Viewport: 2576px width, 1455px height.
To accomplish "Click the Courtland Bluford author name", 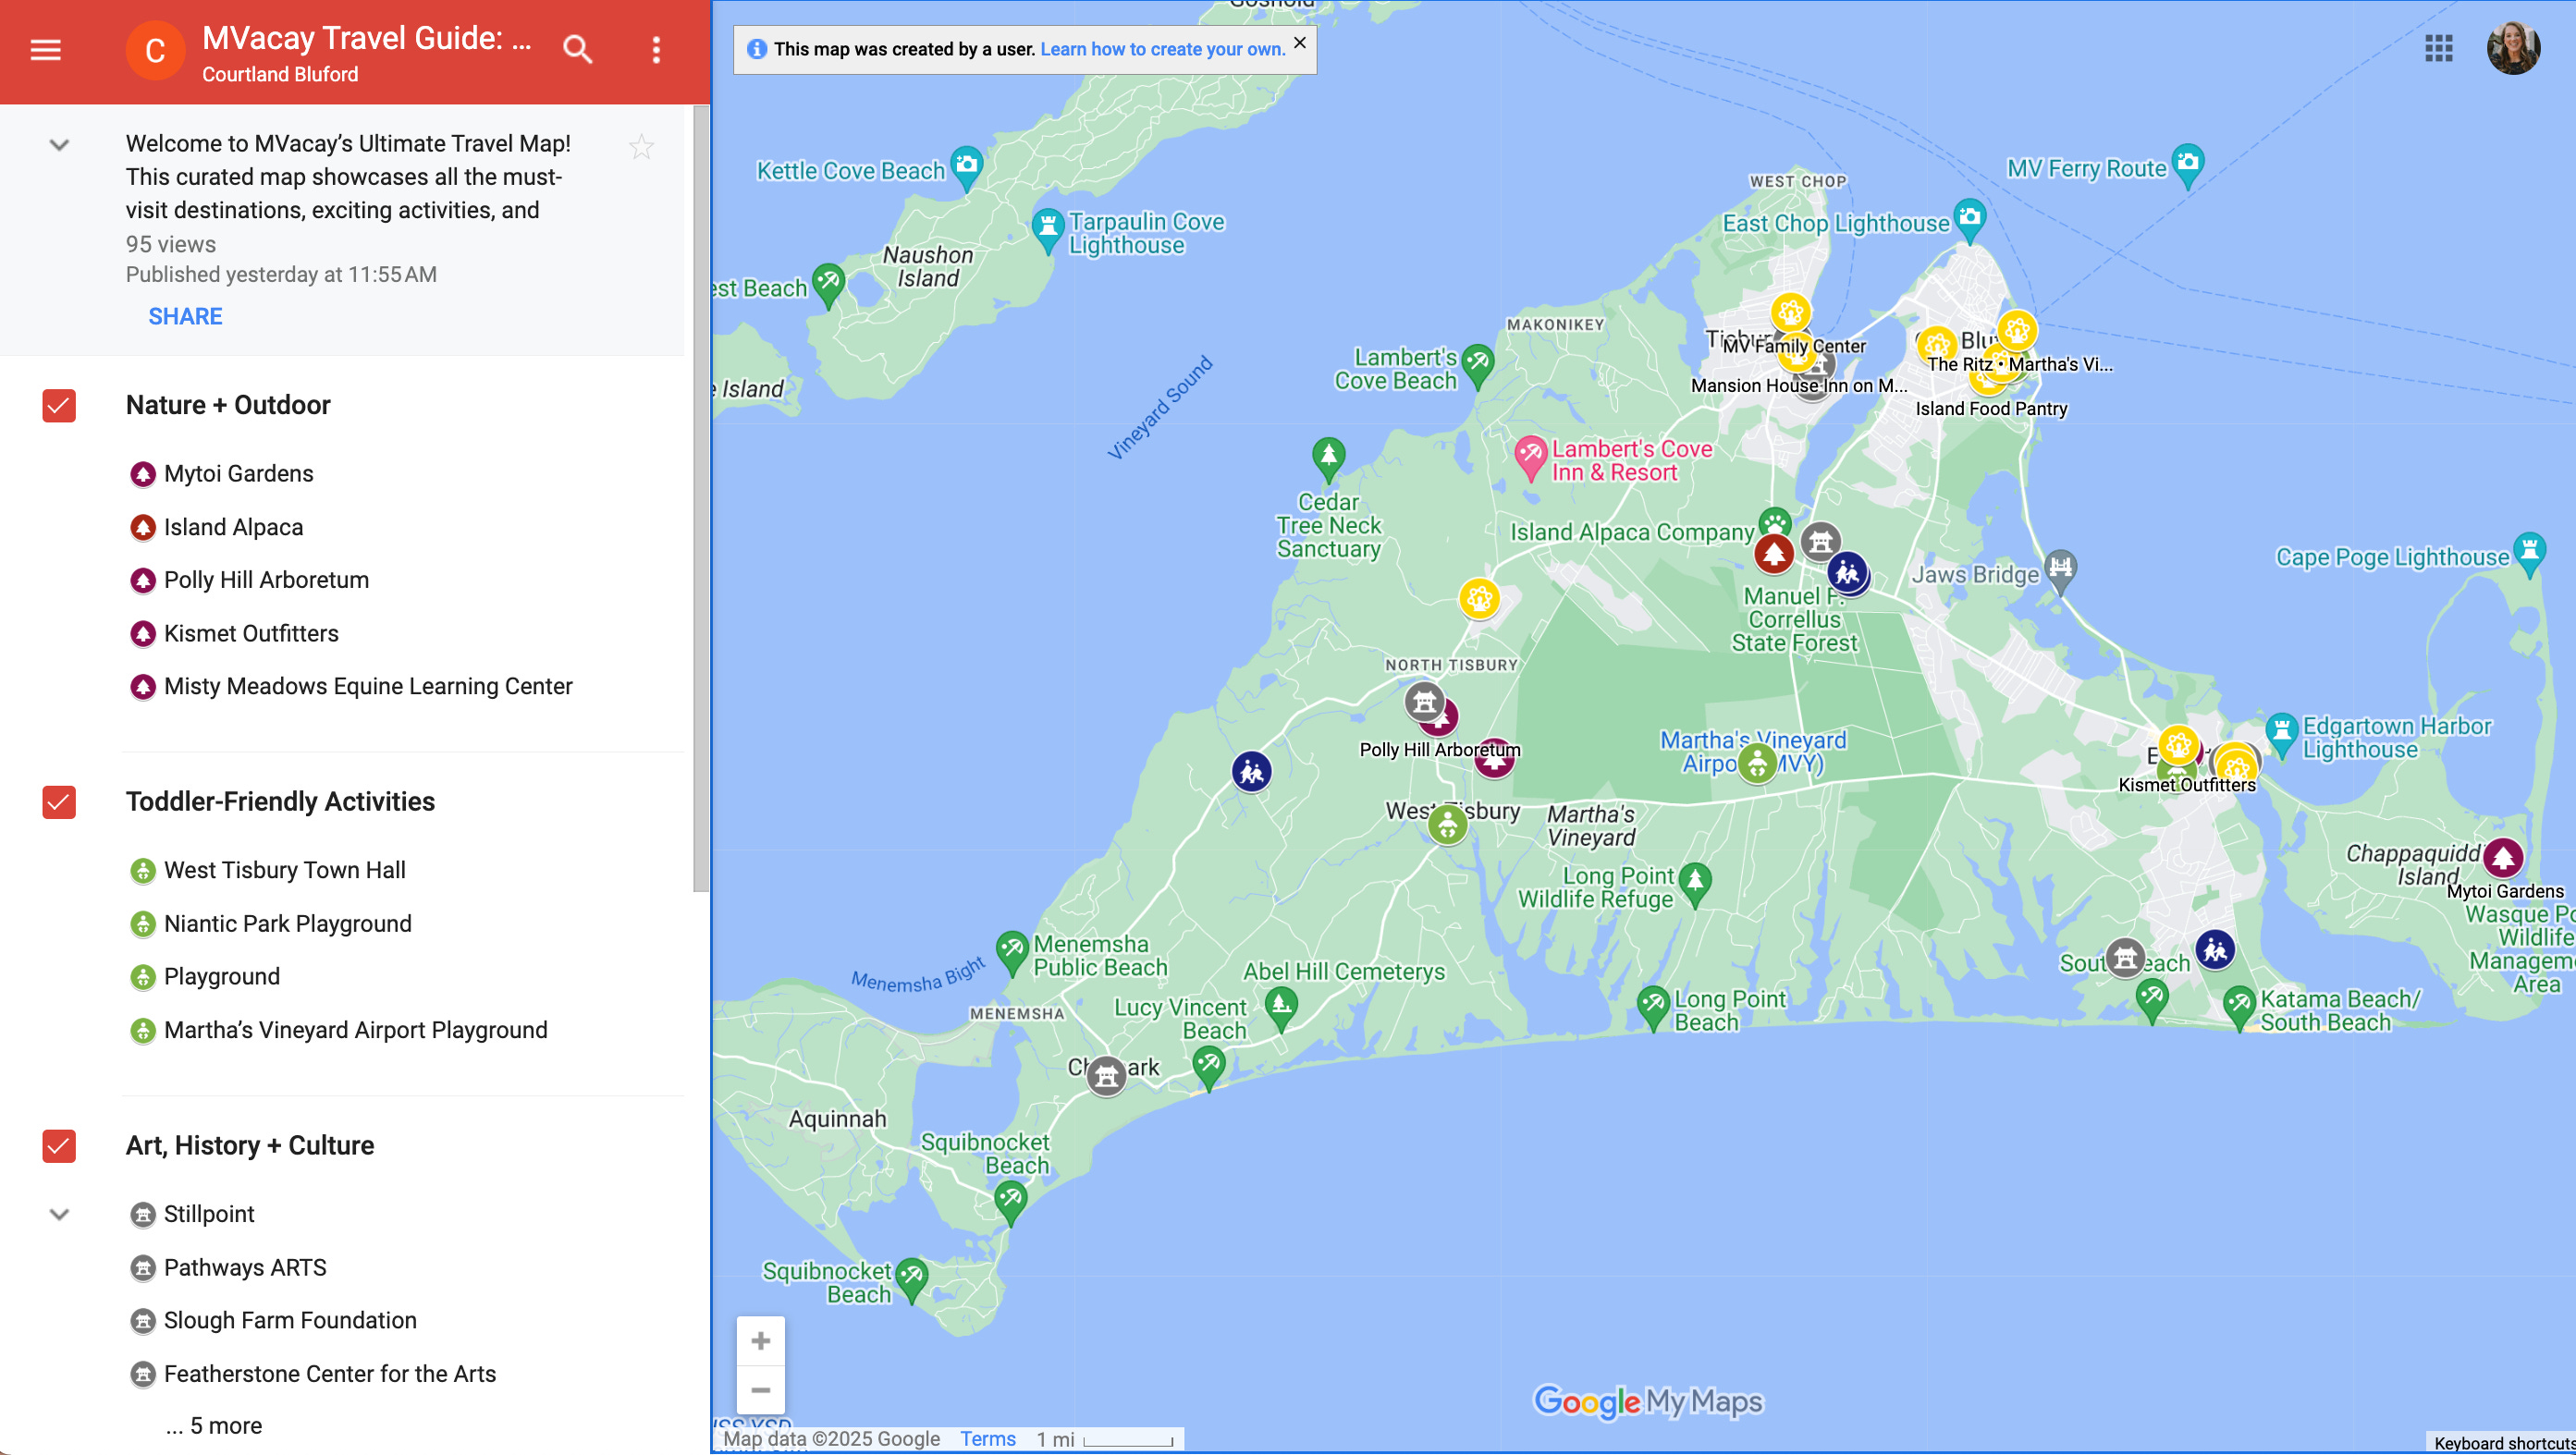I will pyautogui.click(x=280, y=74).
